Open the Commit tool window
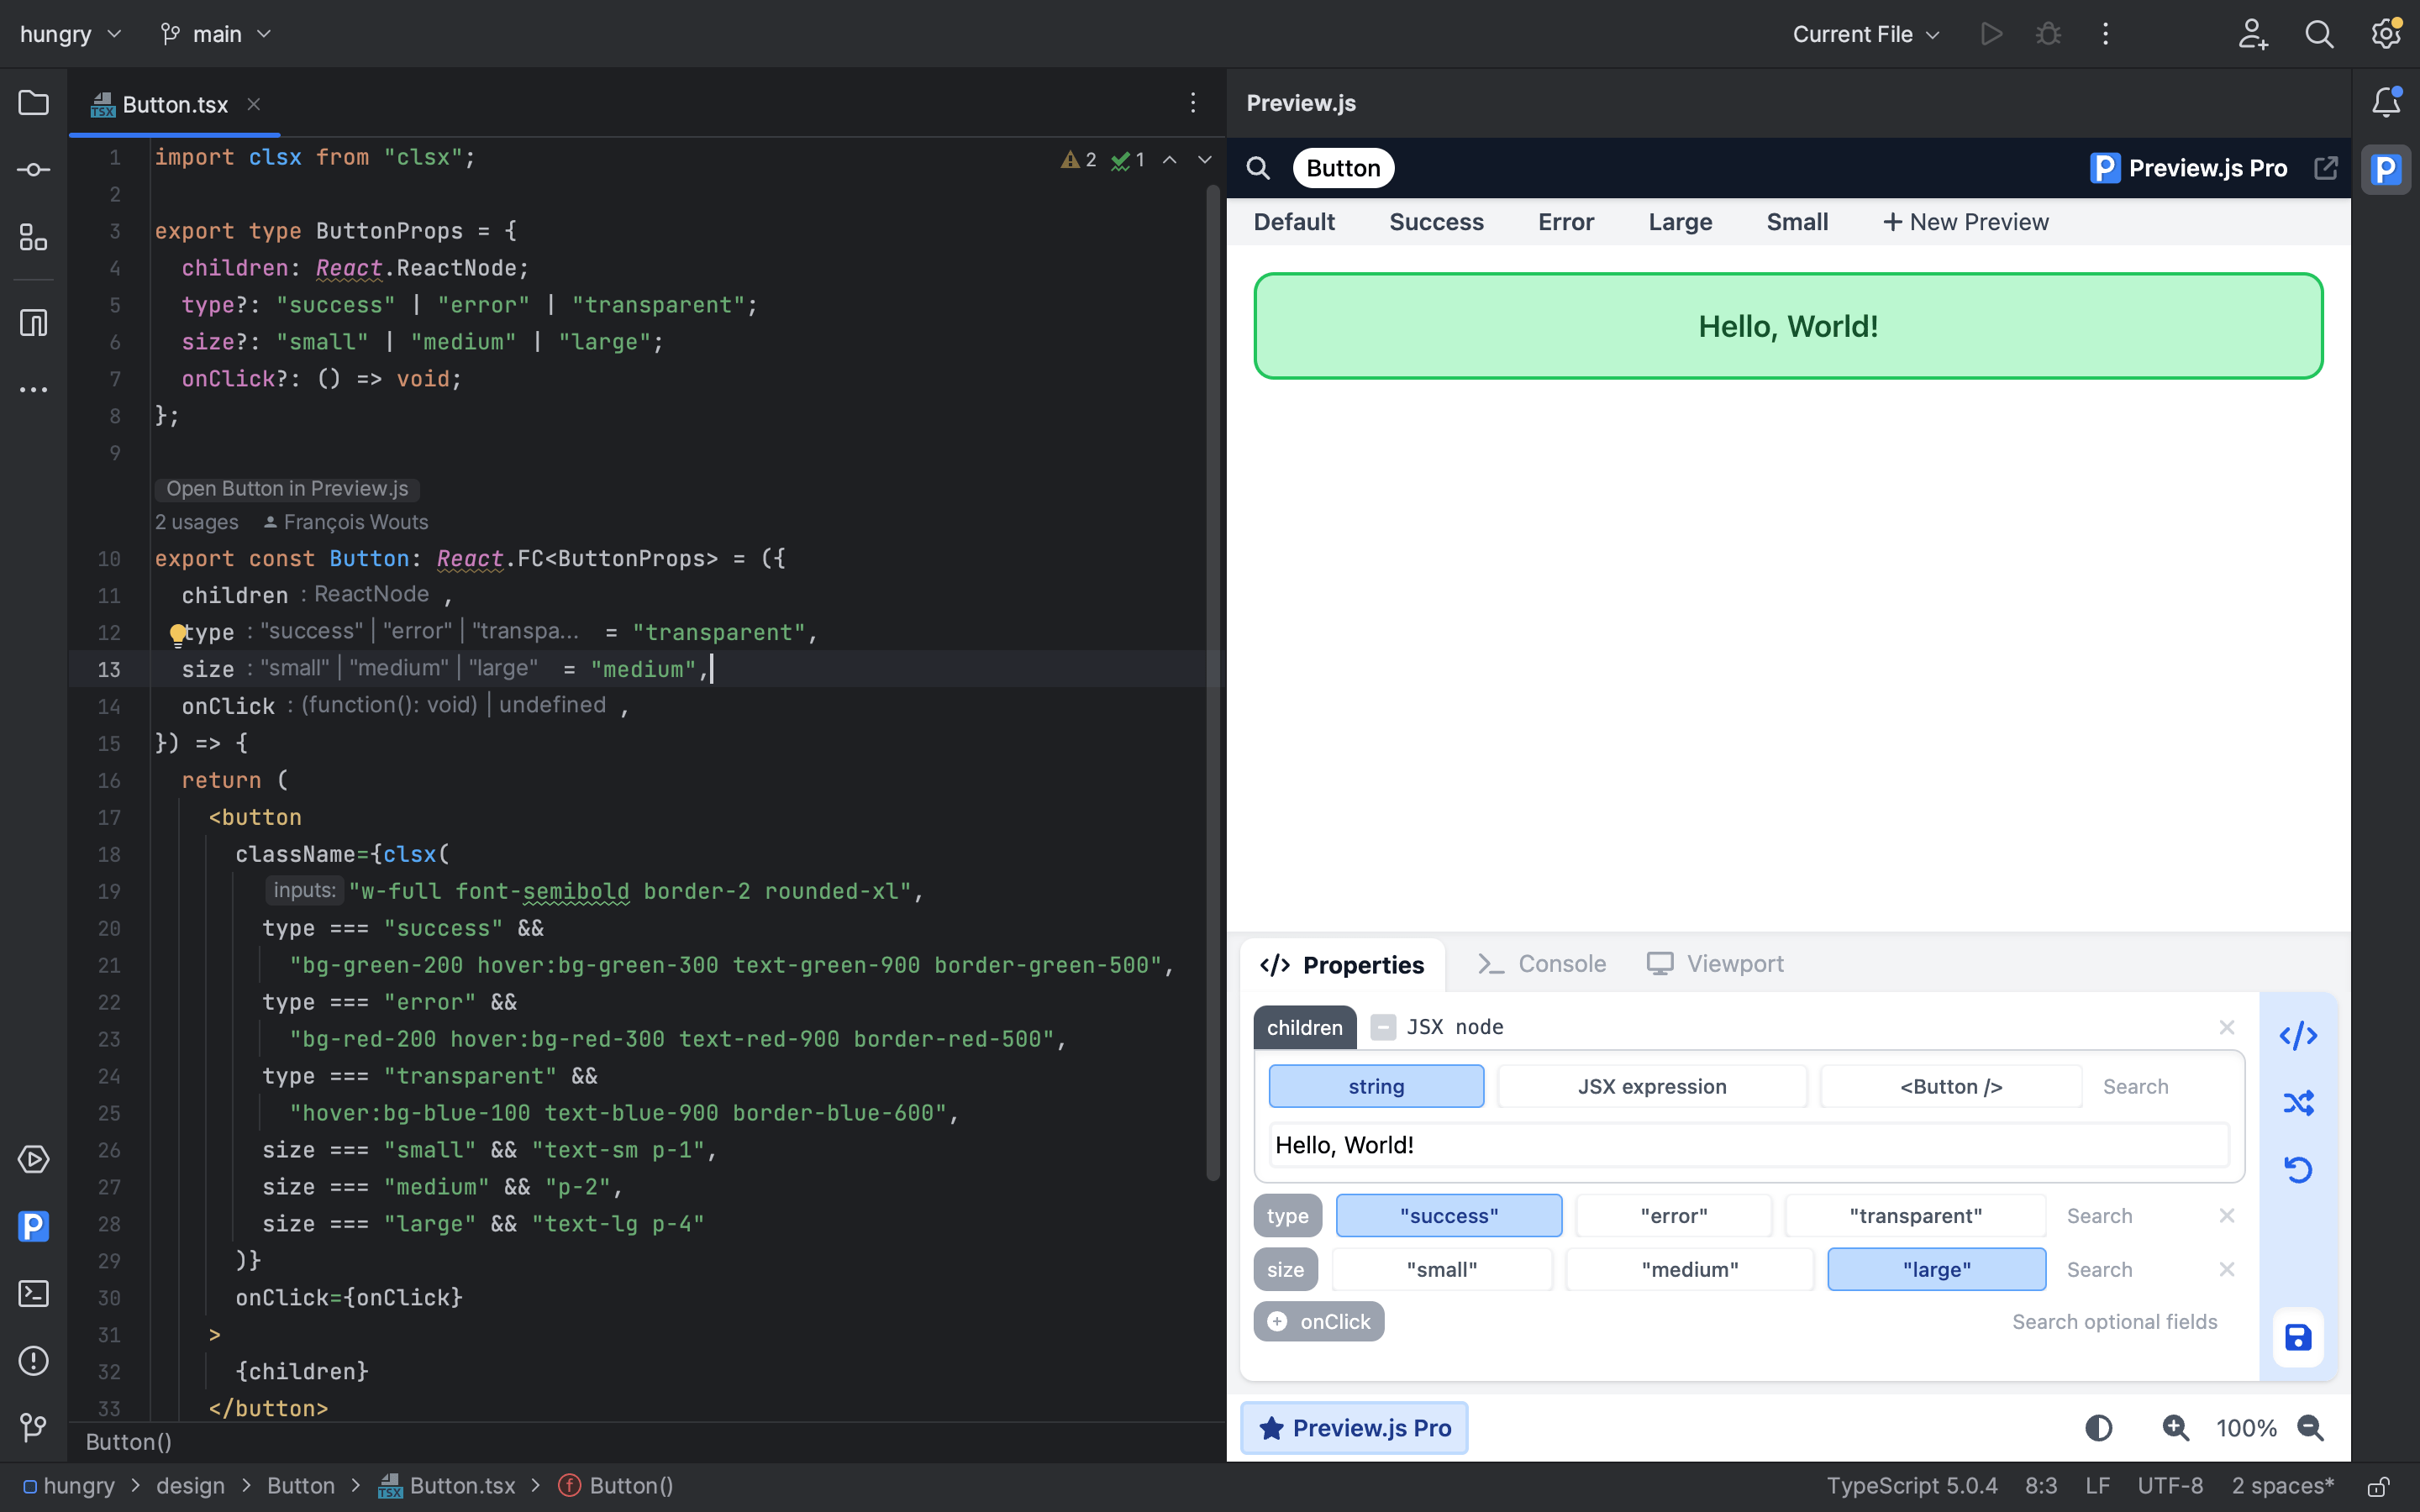Image resolution: width=2420 pixels, height=1512 pixels. [33, 169]
